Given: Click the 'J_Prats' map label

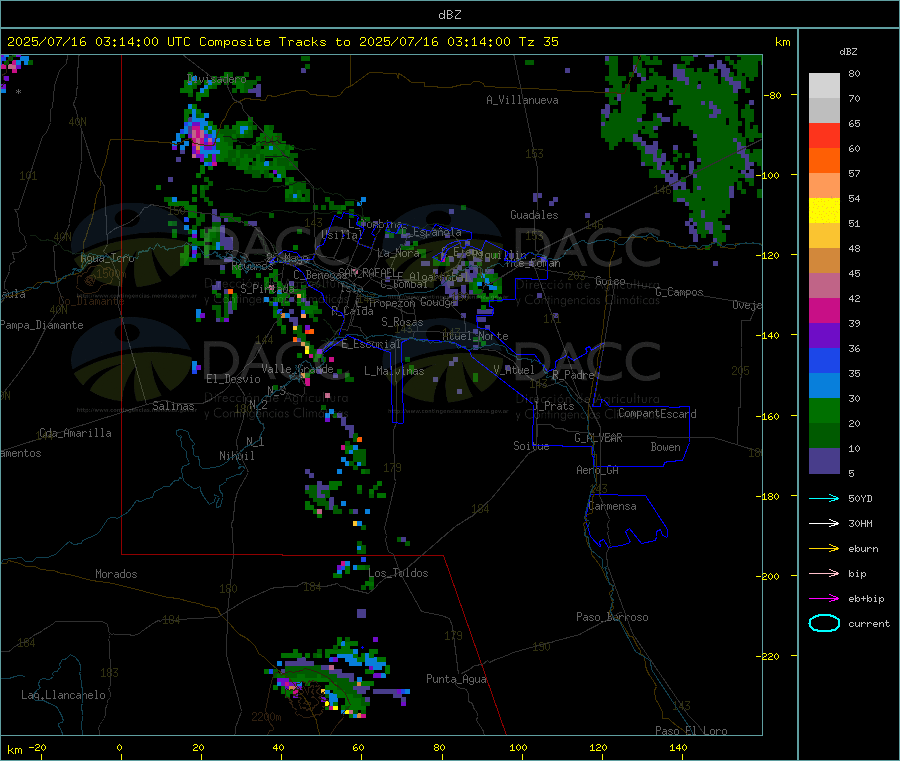Looking at the screenshot, I should [553, 405].
